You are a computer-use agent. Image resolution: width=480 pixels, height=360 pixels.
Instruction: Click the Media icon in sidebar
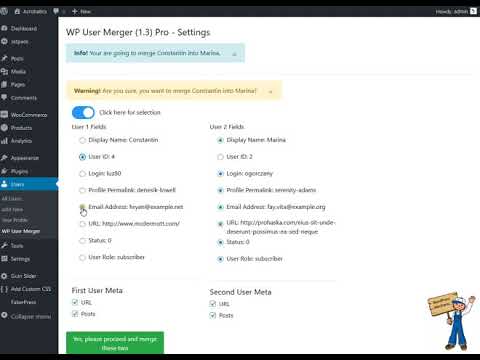(4, 71)
